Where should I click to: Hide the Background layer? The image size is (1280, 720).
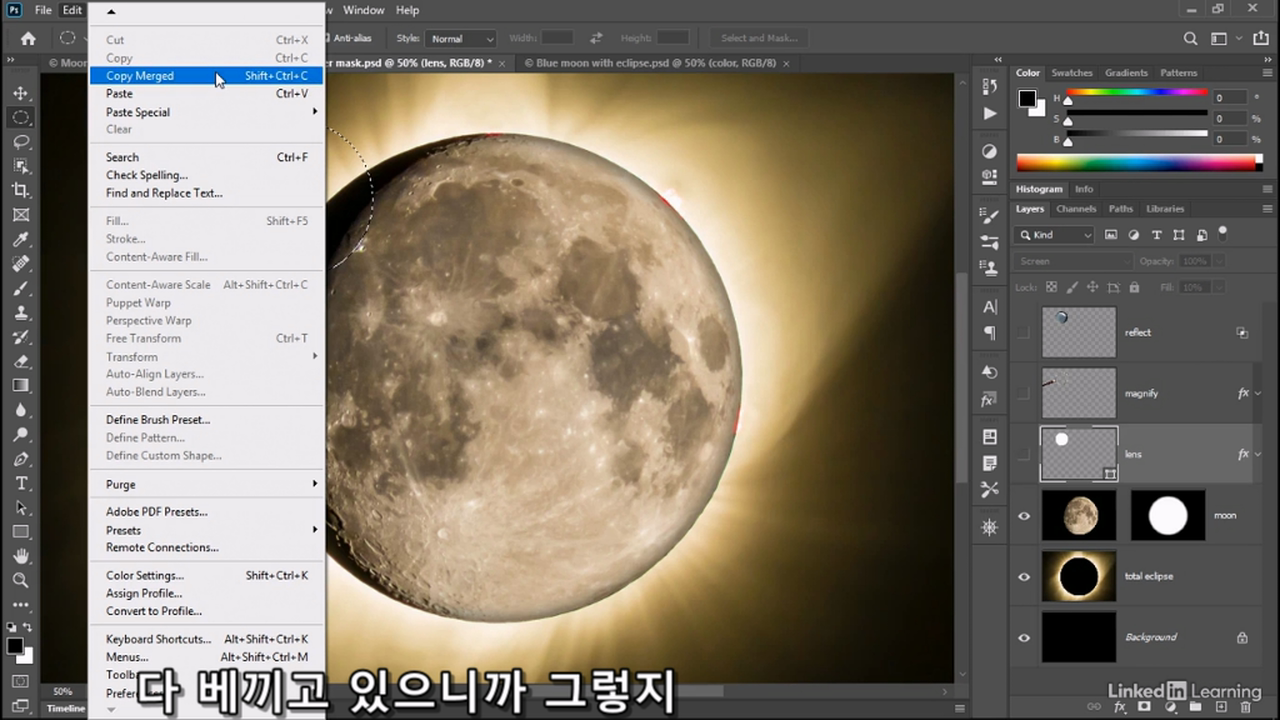point(1024,638)
